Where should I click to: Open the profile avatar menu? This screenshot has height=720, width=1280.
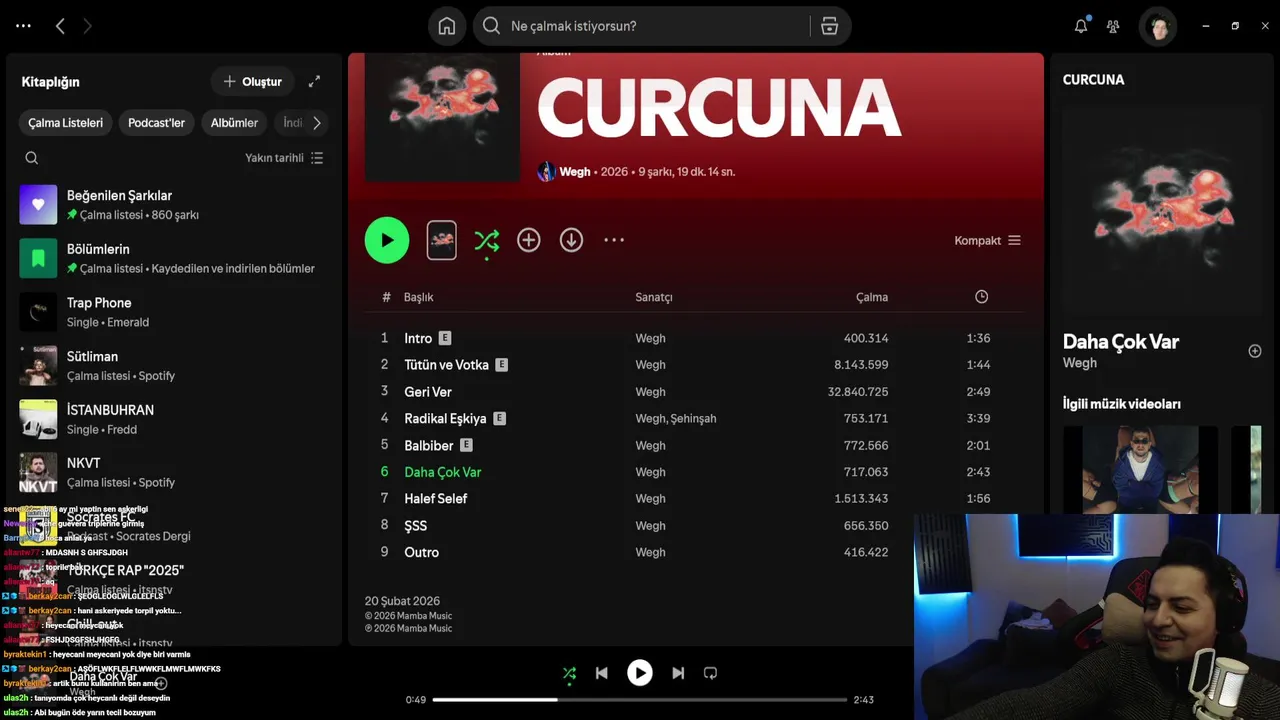click(1159, 27)
